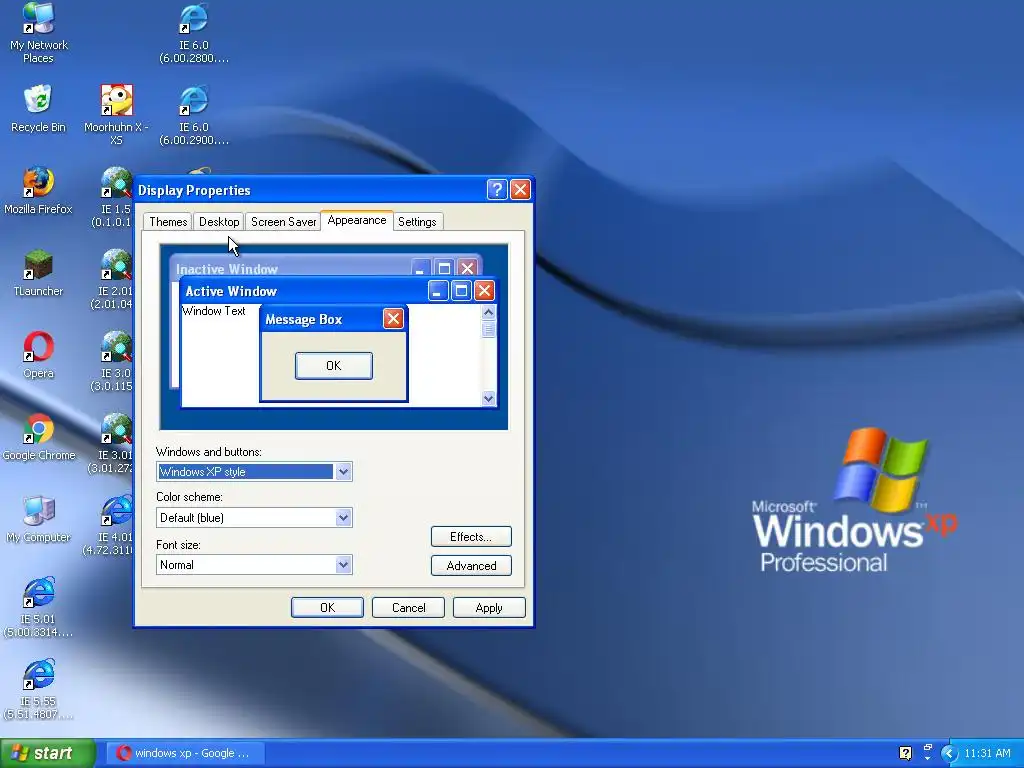Select the IE 5.55 desktop shortcut
This screenshot has height=768, width=1024.
click(x=39, y=690)
